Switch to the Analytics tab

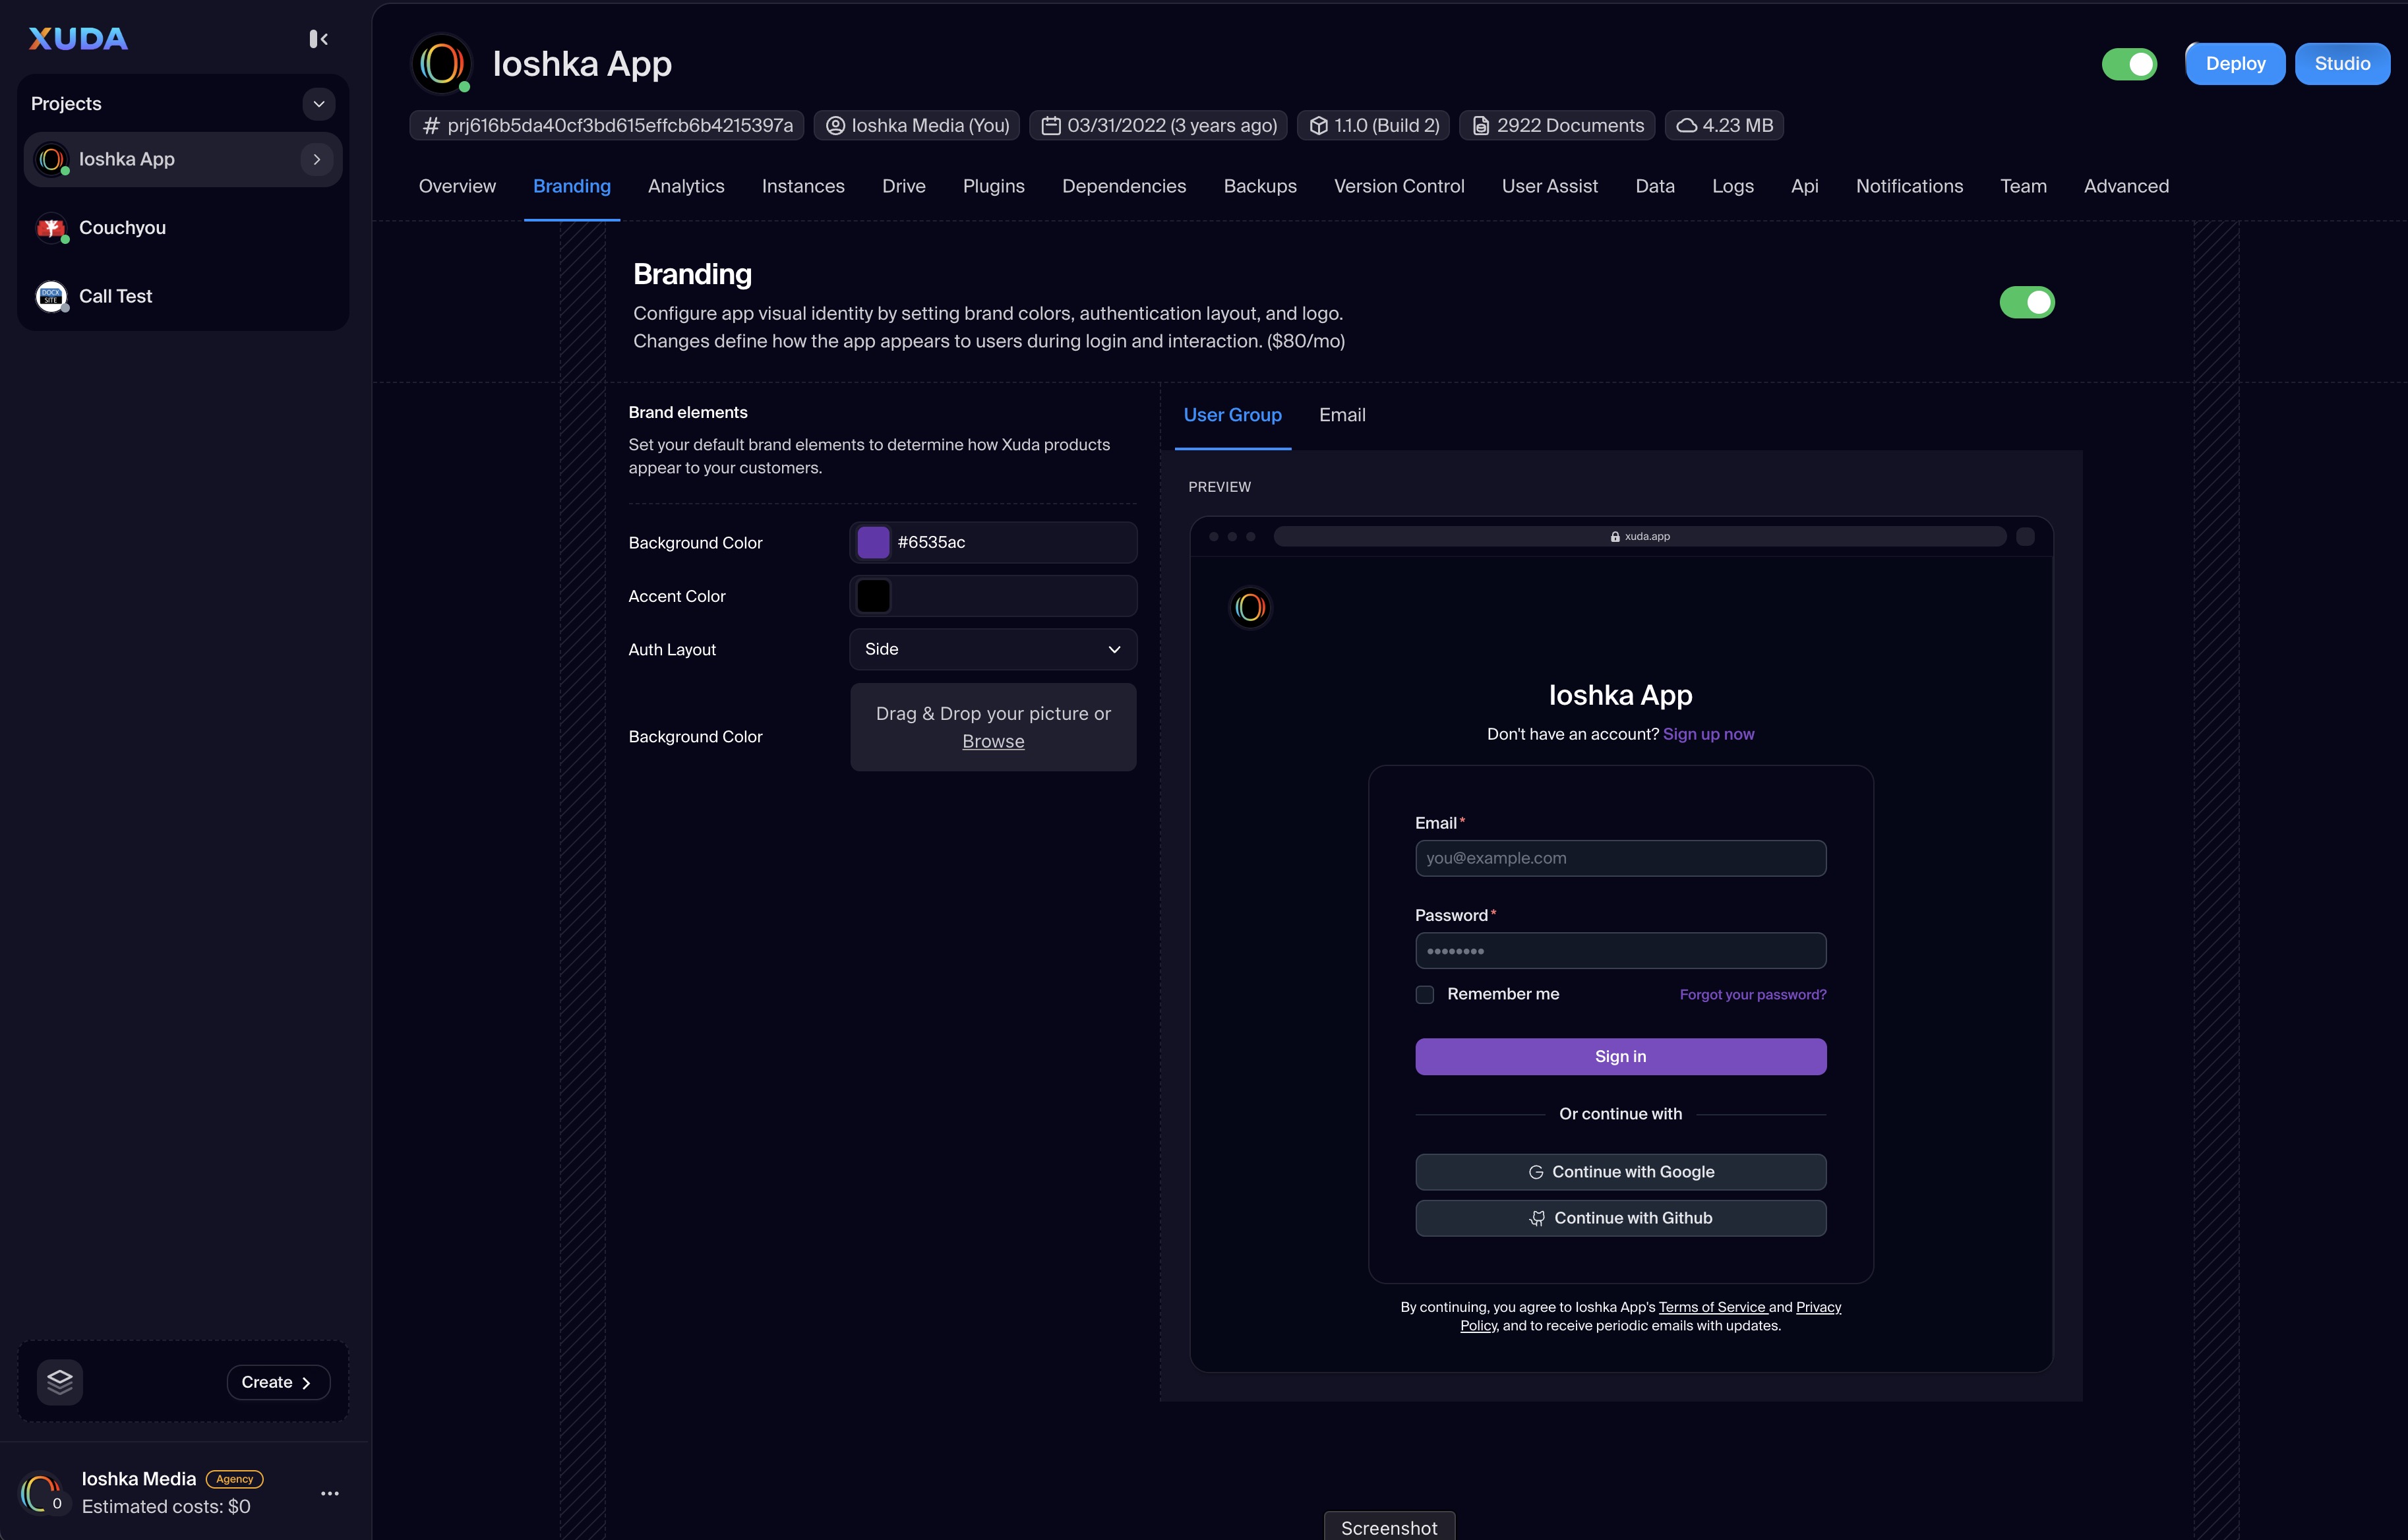(x=685, y=186)
